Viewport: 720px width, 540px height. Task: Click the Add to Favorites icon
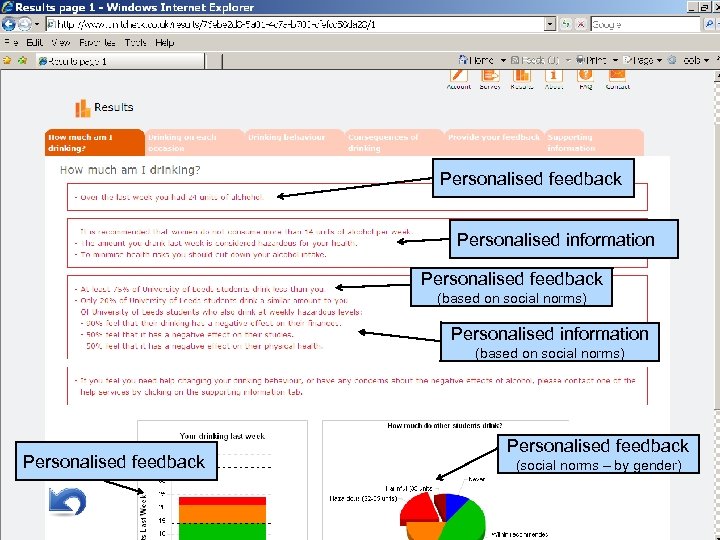pyautogui.click(x=22, y=61)
